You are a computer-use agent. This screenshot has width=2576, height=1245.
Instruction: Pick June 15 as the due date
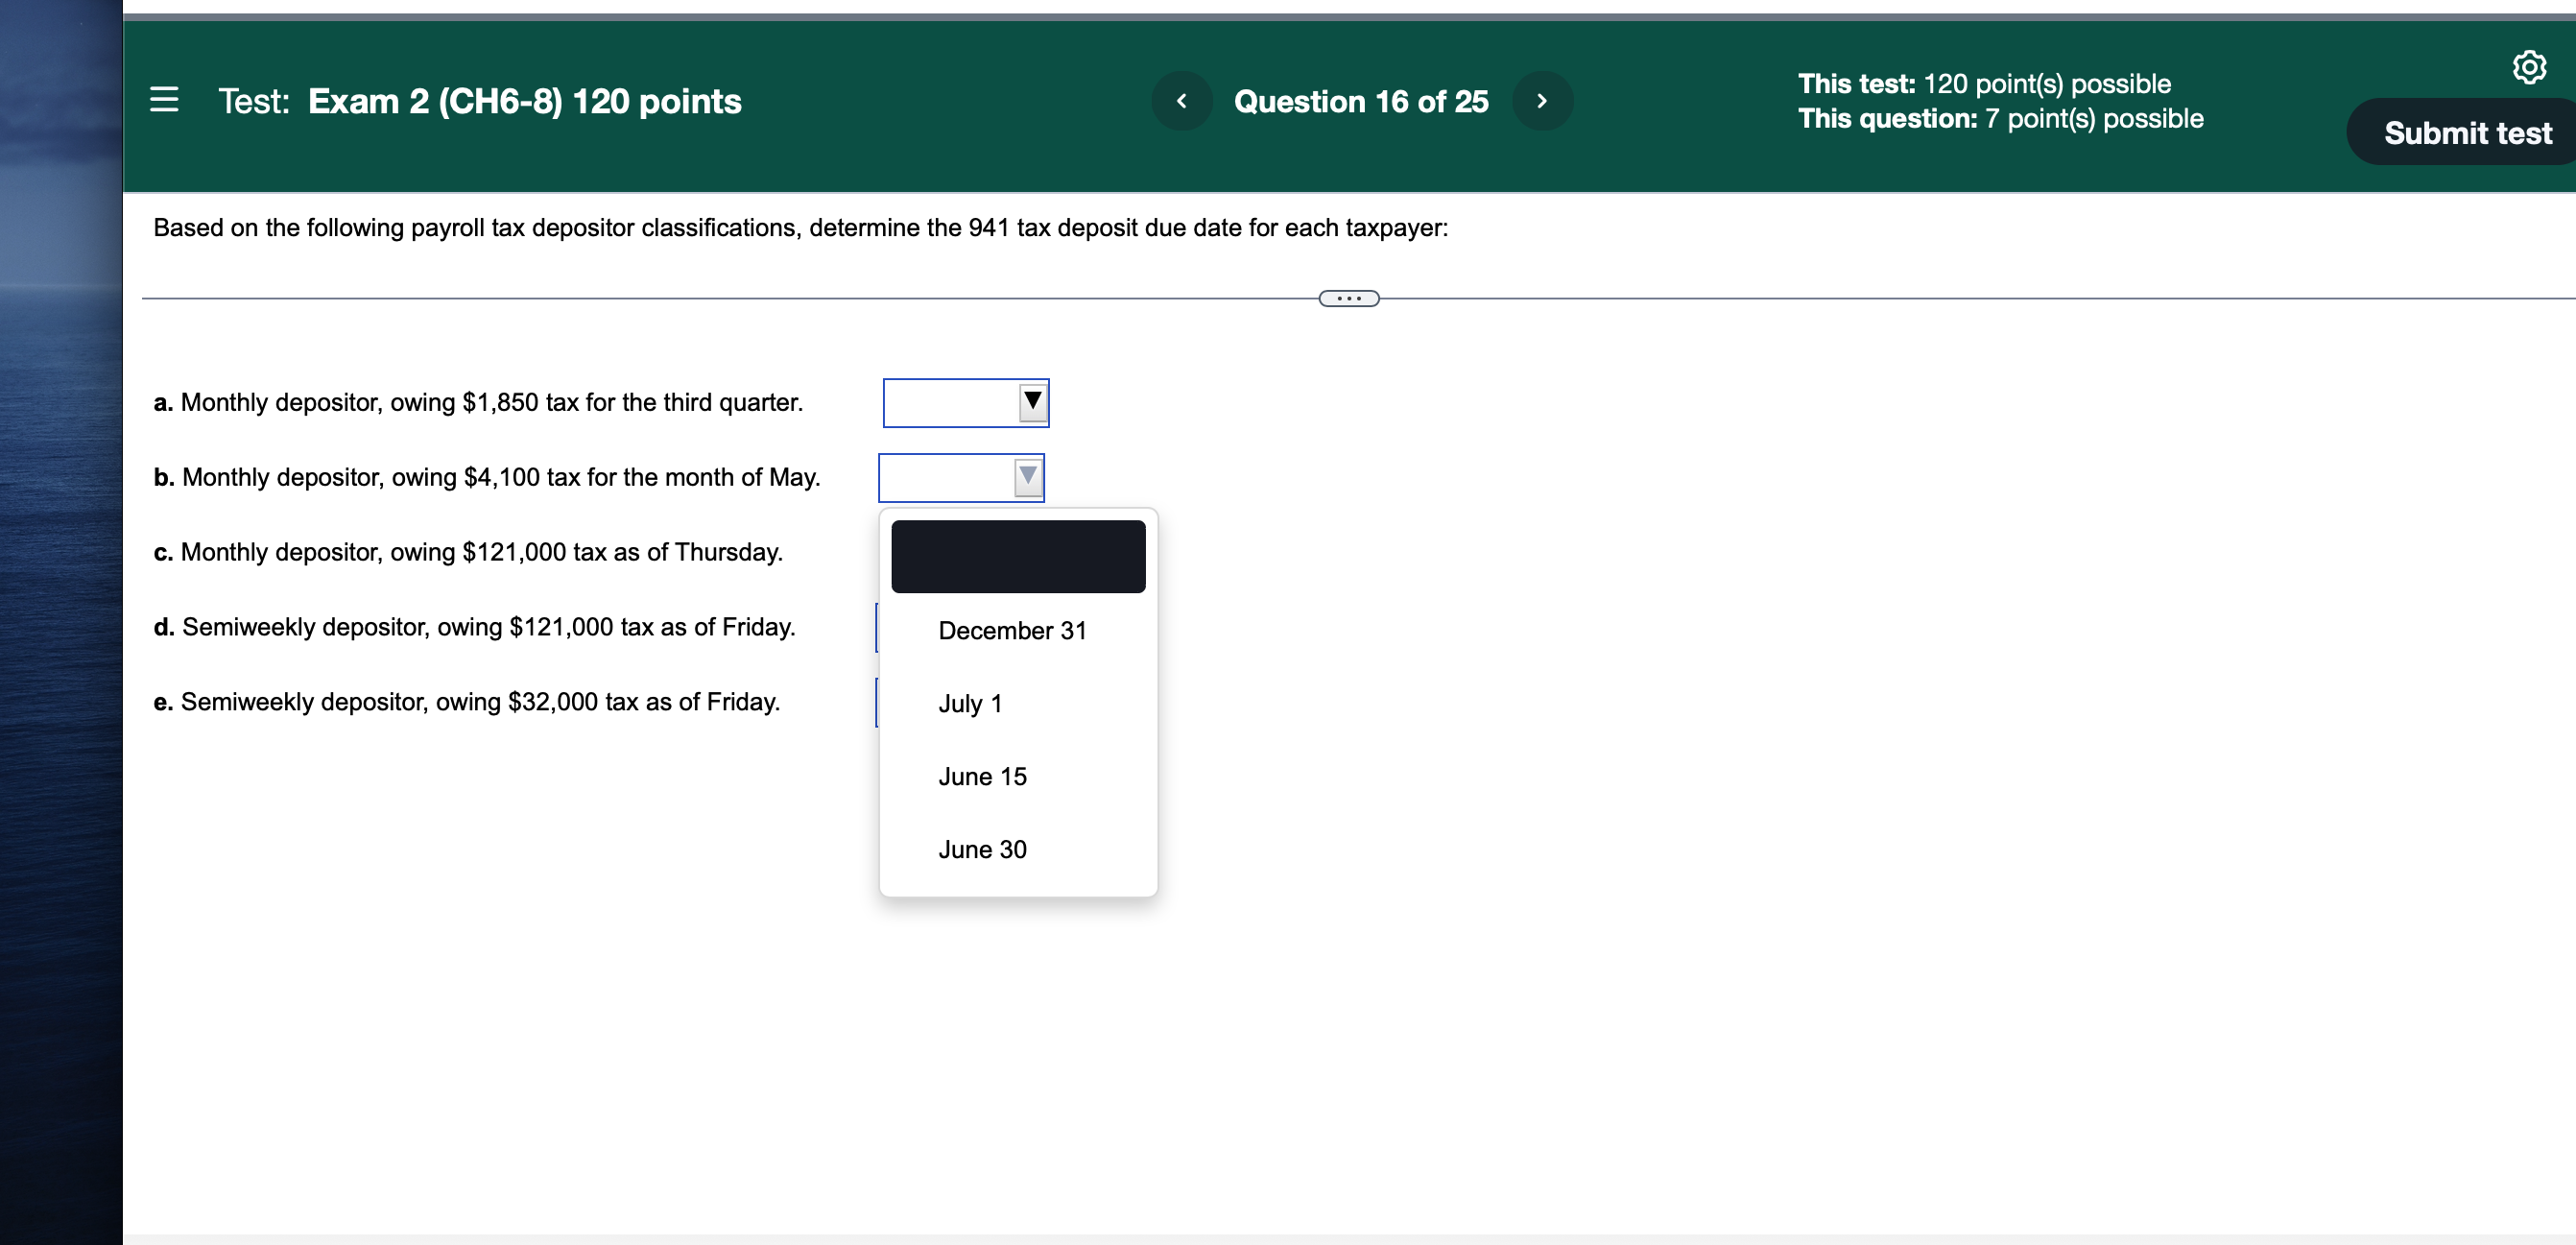coord(981,776)
